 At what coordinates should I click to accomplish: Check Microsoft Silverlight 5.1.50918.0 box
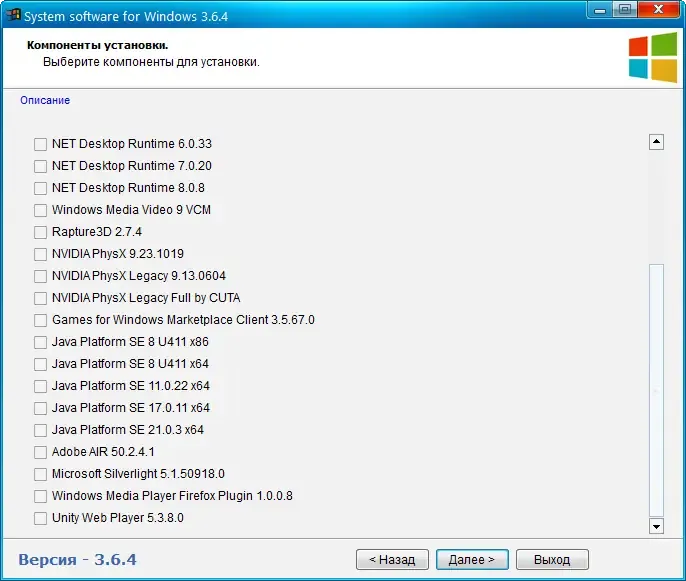(x=40, y=474)
